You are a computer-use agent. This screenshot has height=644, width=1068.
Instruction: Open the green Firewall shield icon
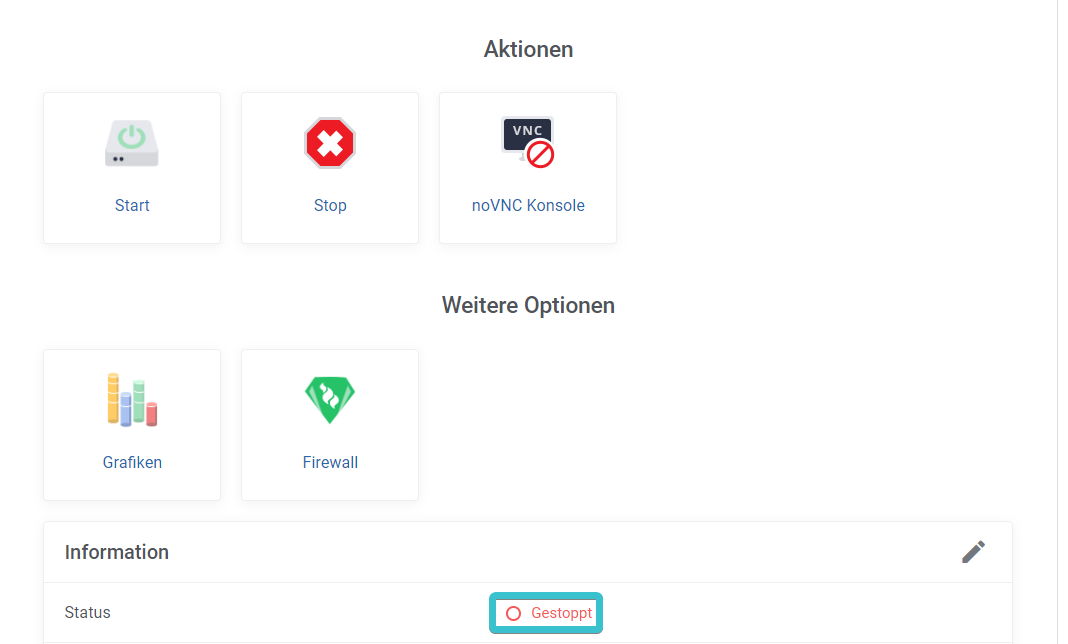click(330, 400)
